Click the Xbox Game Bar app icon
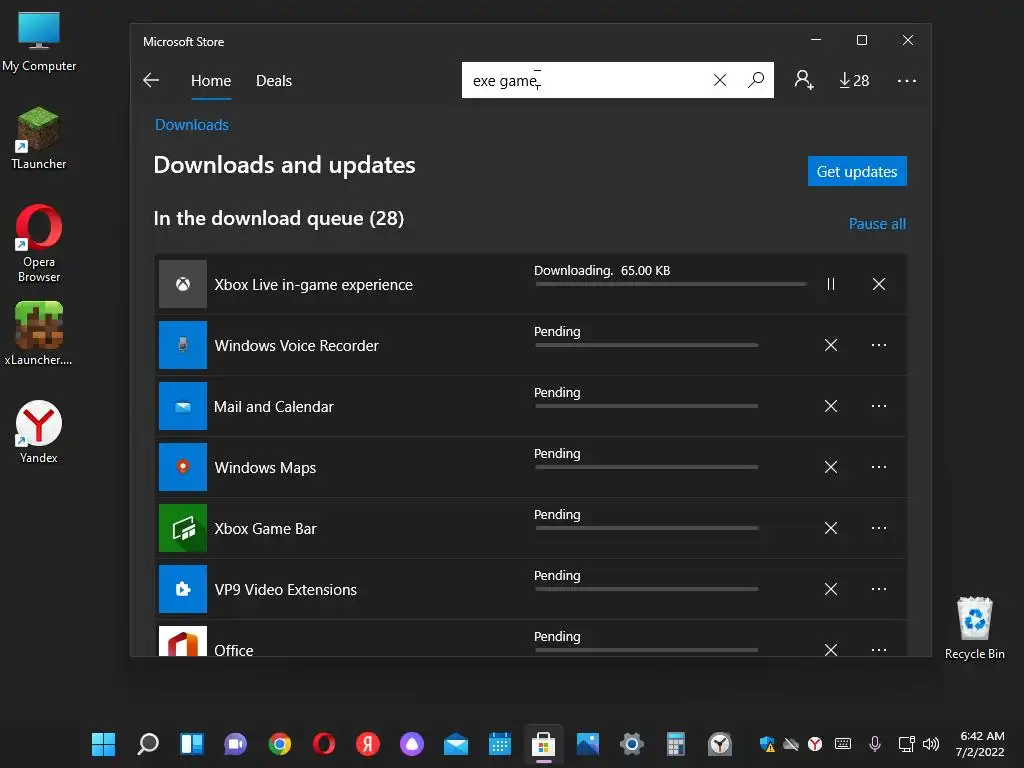This screenshot has width=1024, height=768. pyautogui.click(x=183, y=528)
